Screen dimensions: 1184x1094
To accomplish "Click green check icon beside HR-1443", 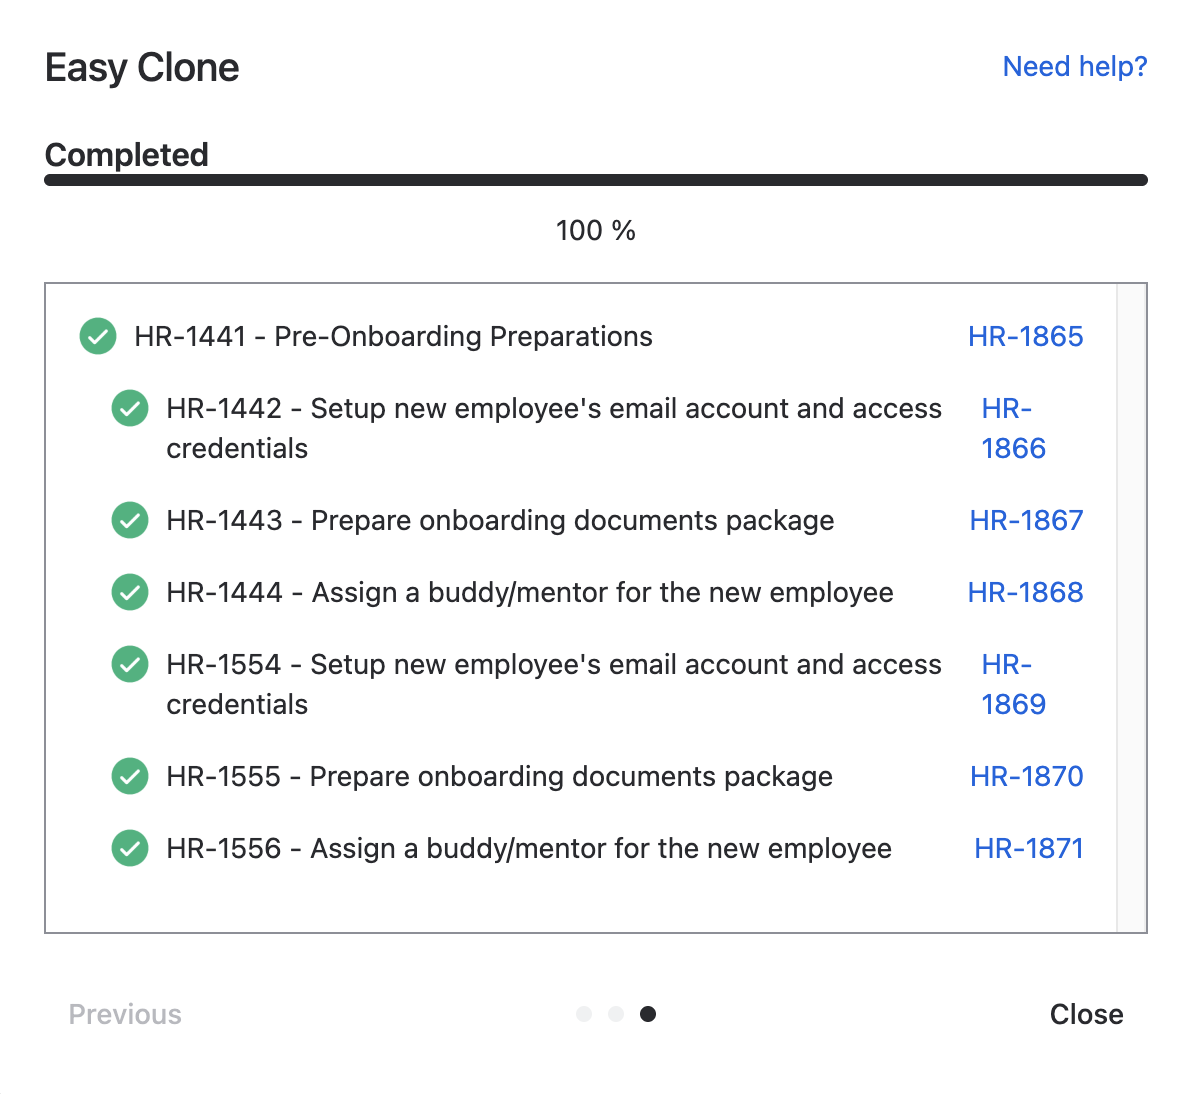I will click(130, 520).
